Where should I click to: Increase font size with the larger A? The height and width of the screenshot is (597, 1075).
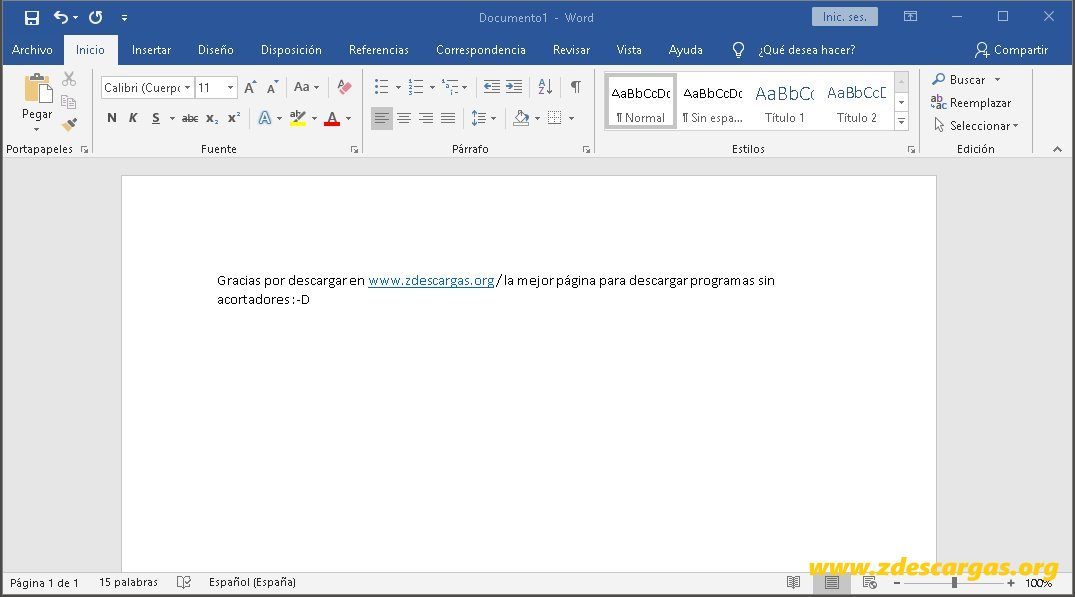coord(250,87)
